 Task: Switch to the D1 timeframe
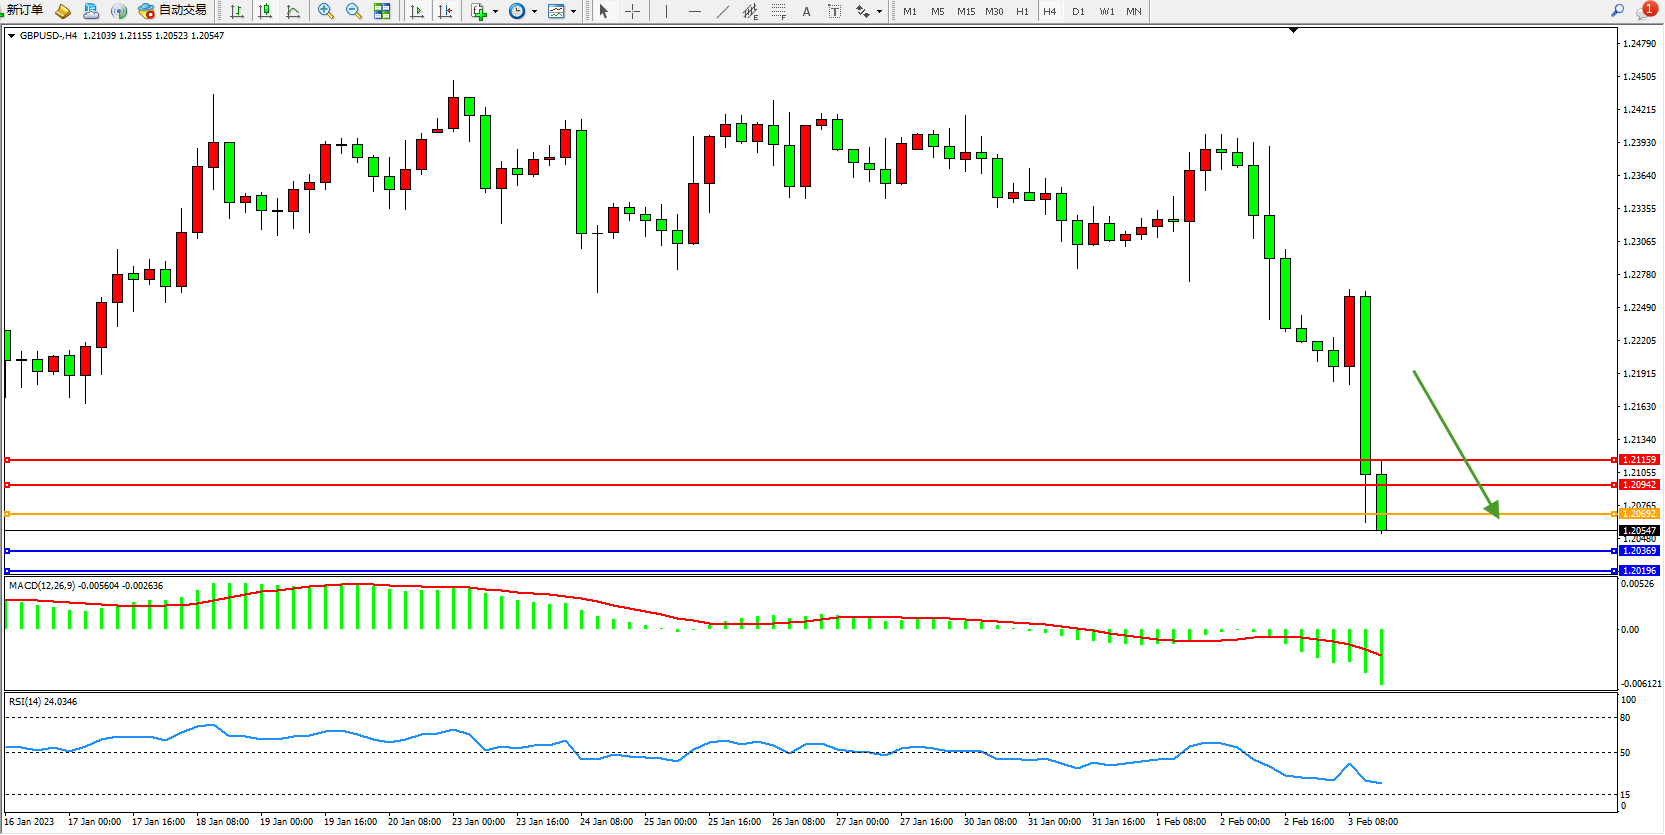(1078, 11)
